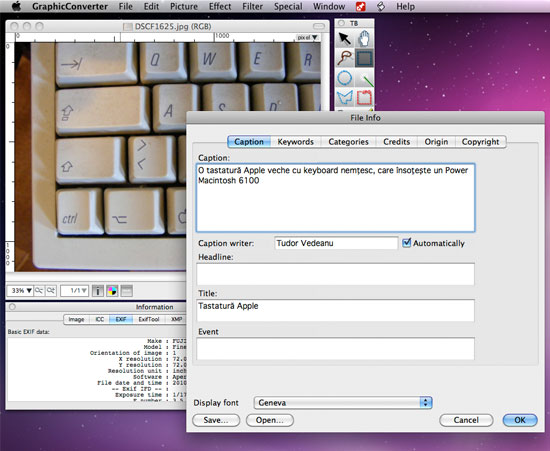
Task: Click the Save... button
Action: pos(216,420)
